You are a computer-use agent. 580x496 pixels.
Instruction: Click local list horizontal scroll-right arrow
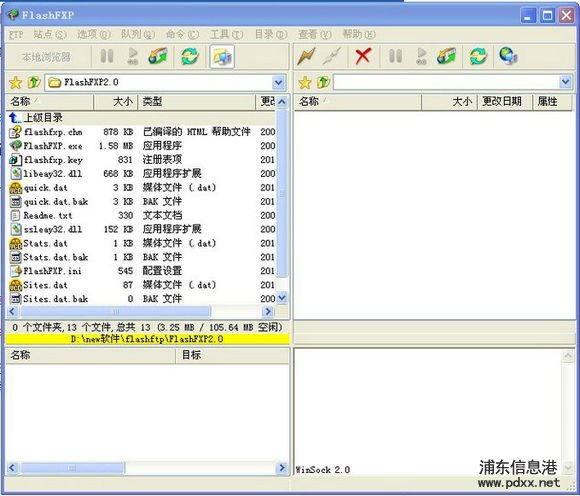pos(268,312)
